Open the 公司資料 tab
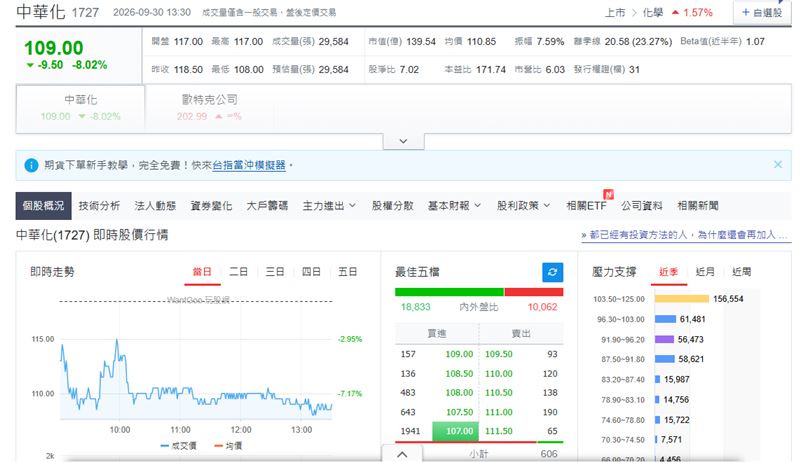Screen dimensions: 800x462 tap(641, 206)
